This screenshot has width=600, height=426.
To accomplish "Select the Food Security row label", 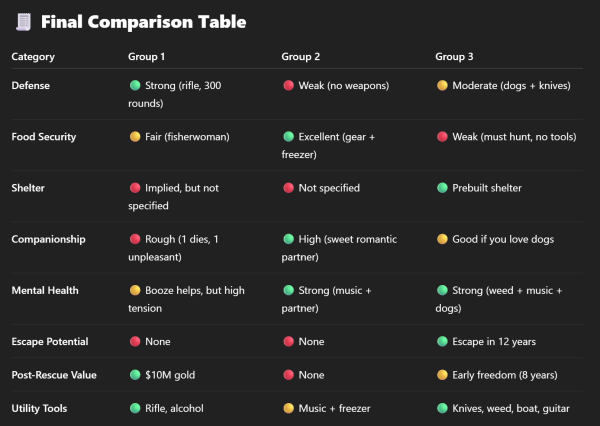I will 44,137.
